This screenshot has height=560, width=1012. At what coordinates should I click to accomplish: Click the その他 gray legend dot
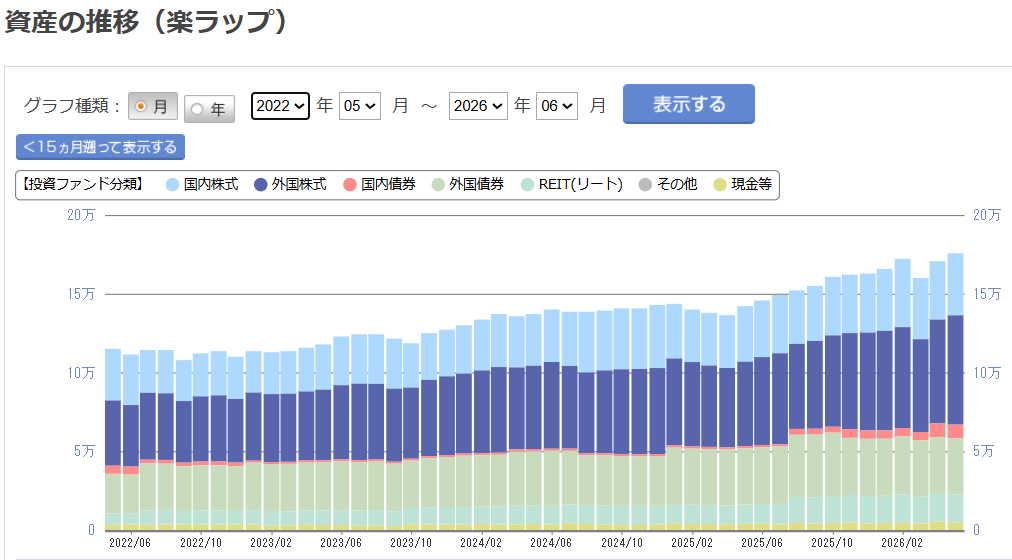645,185
